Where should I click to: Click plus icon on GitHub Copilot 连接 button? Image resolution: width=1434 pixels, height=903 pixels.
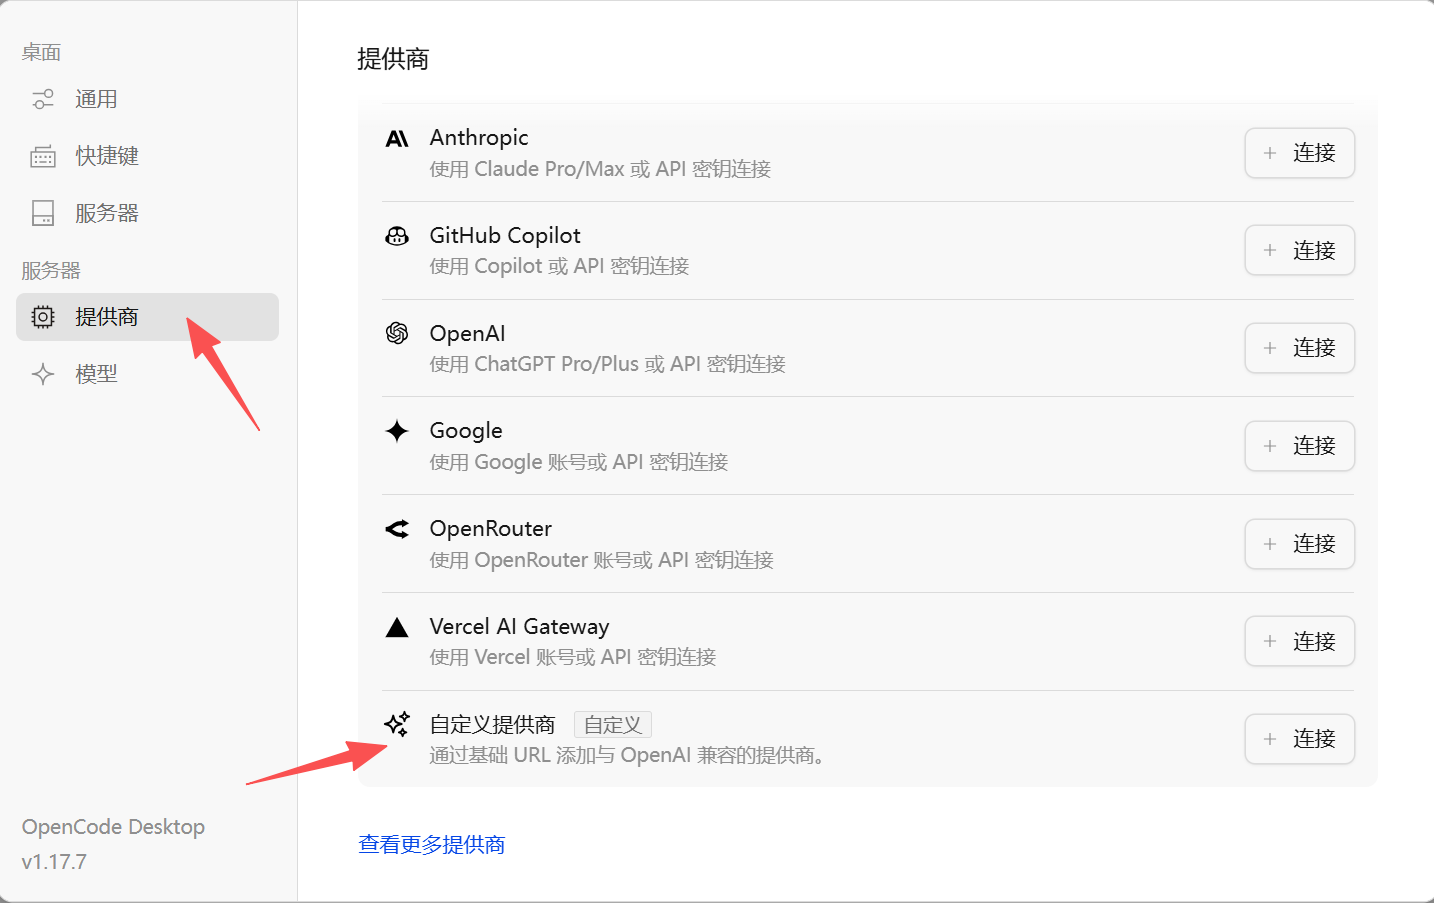(1270, 250)
